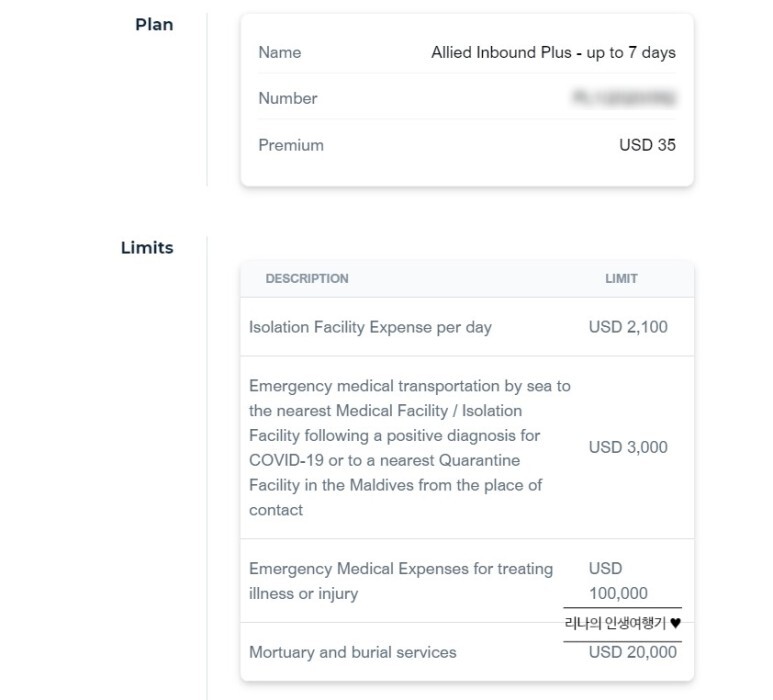This screenshot has width=773, height=700.
Task: Click the Korean watermark text
Action: coord(615,624)
